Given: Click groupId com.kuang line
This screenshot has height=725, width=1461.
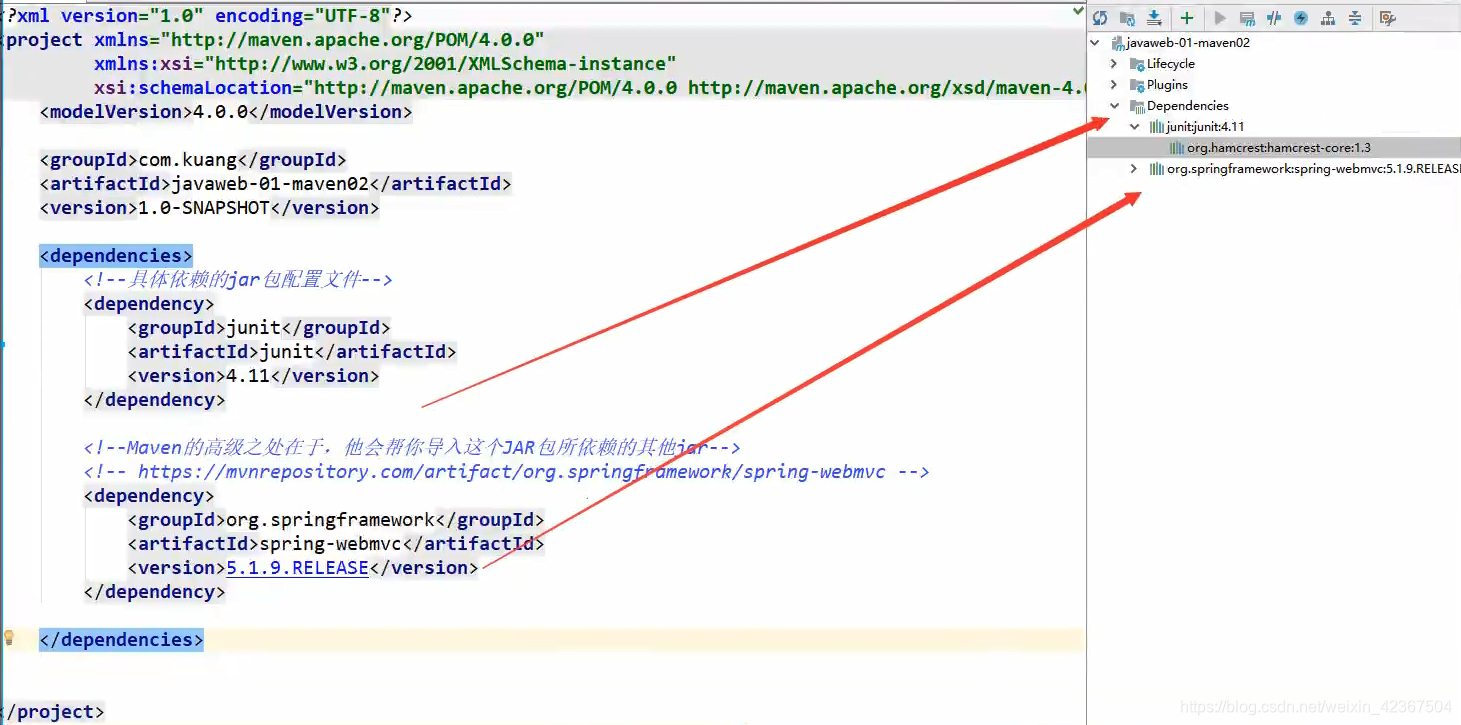Looking at the screenshot, I should (x=193, y=160).
